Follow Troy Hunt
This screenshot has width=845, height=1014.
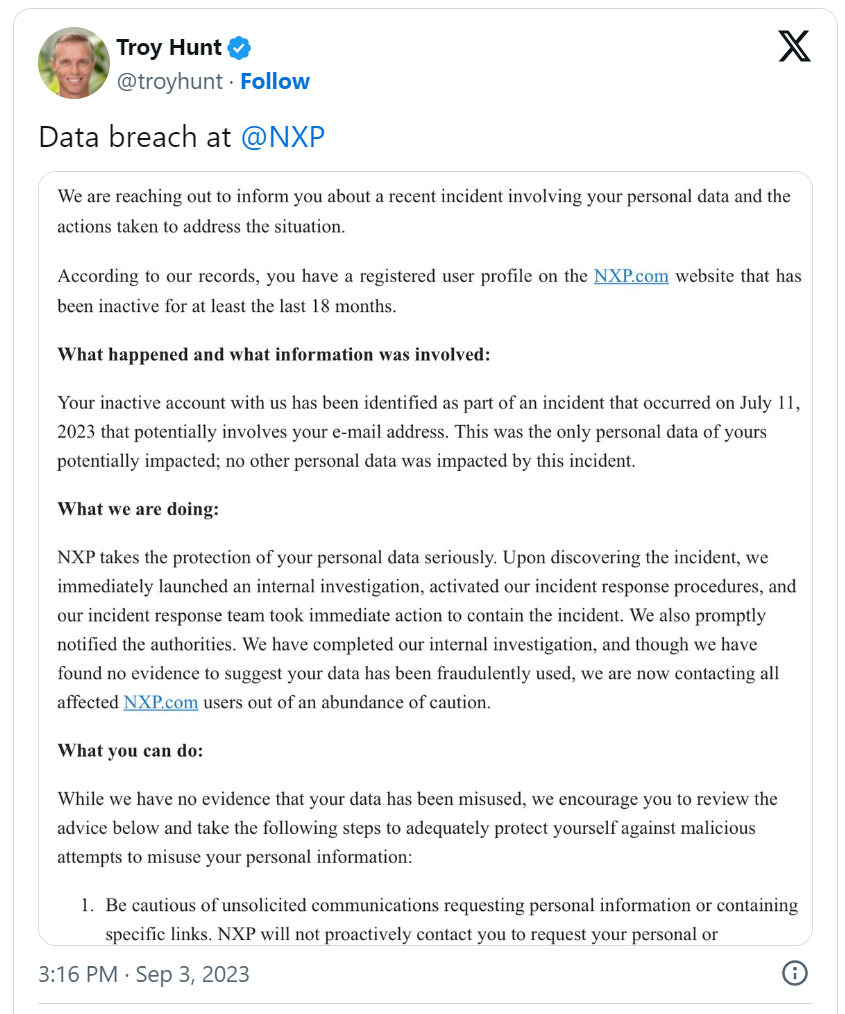pos(275,81)
